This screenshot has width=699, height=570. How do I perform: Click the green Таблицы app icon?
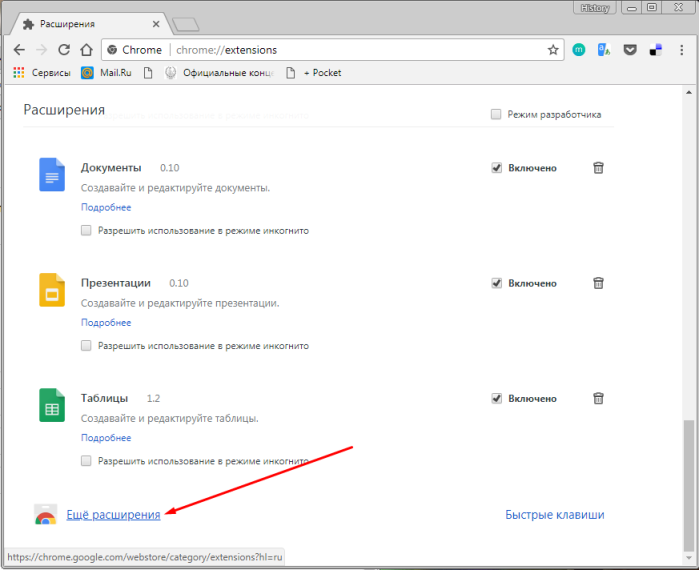click(52, 405)
